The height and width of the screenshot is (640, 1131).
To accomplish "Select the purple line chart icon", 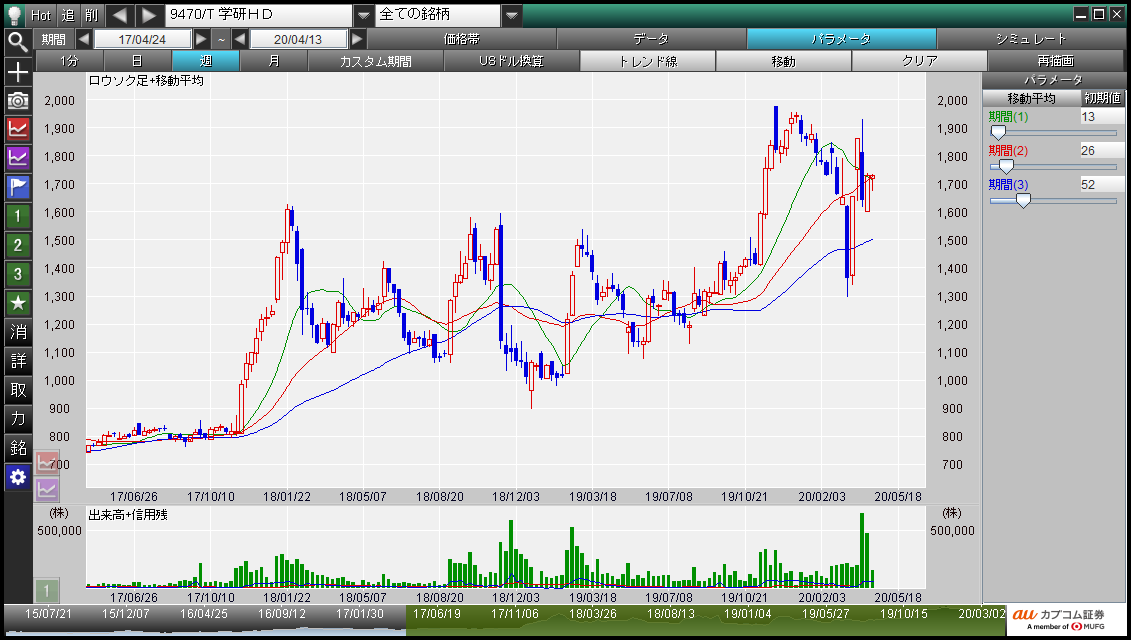I will click(x=18, y=158).
